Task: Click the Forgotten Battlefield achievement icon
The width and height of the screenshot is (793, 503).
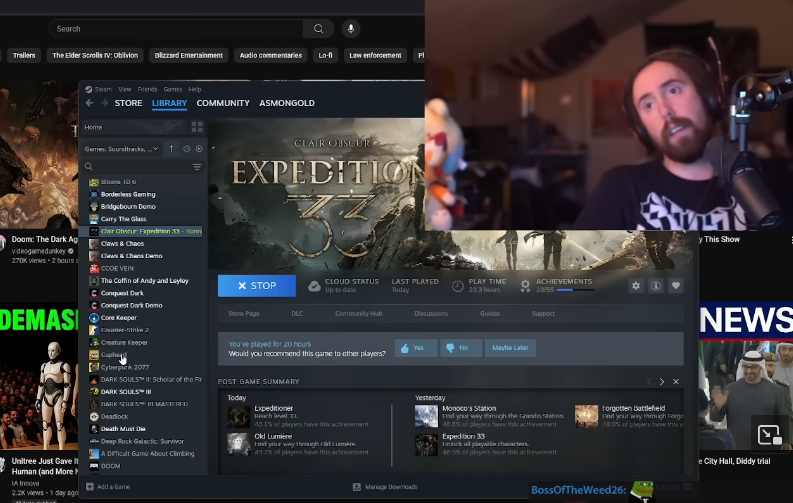Action: (x=586, y=417)
